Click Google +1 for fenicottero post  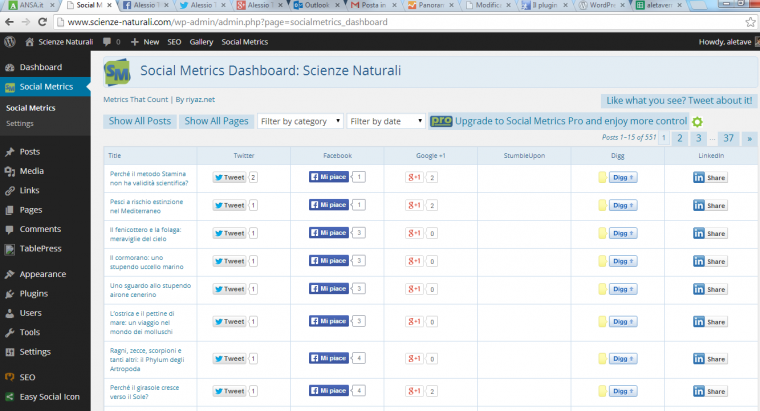(x=414, y=233)
